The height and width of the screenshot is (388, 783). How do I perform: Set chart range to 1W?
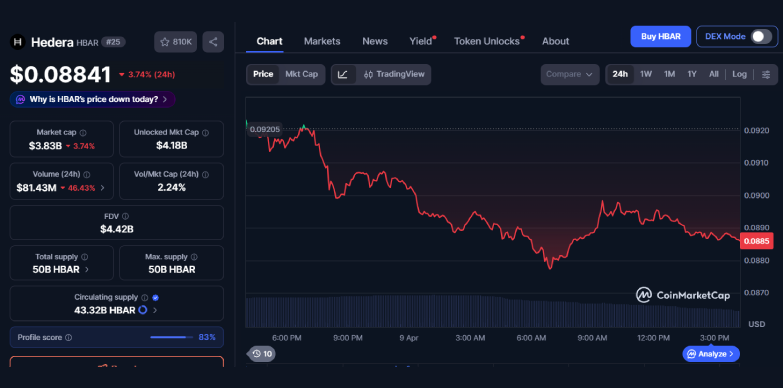pos(646,74)
